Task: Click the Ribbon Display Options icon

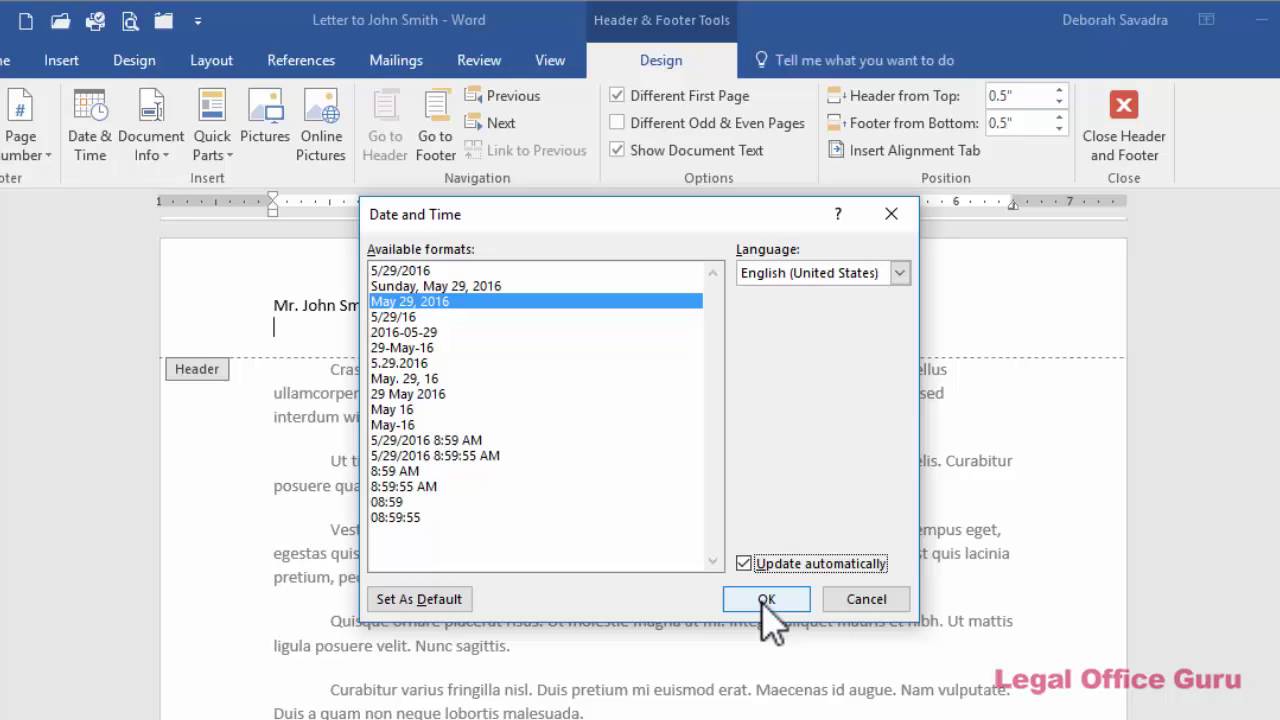Action: (x=1207, y=20)
